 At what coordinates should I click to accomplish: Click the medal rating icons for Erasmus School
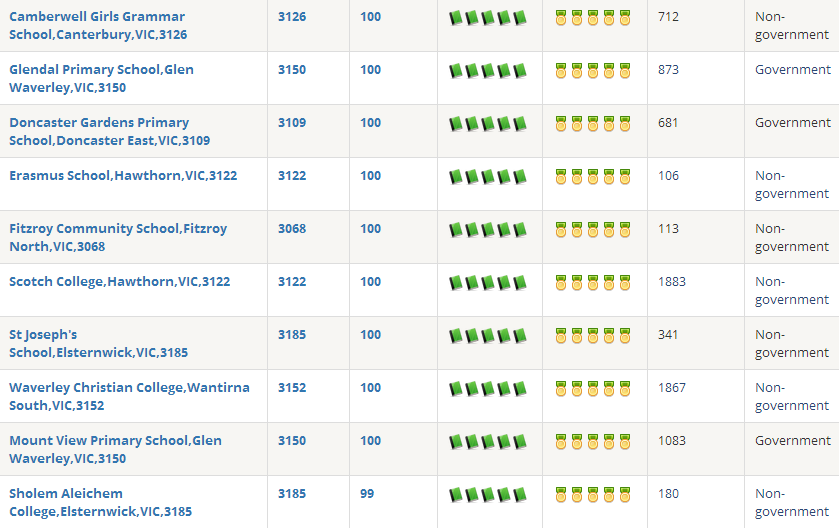[593, 177]
